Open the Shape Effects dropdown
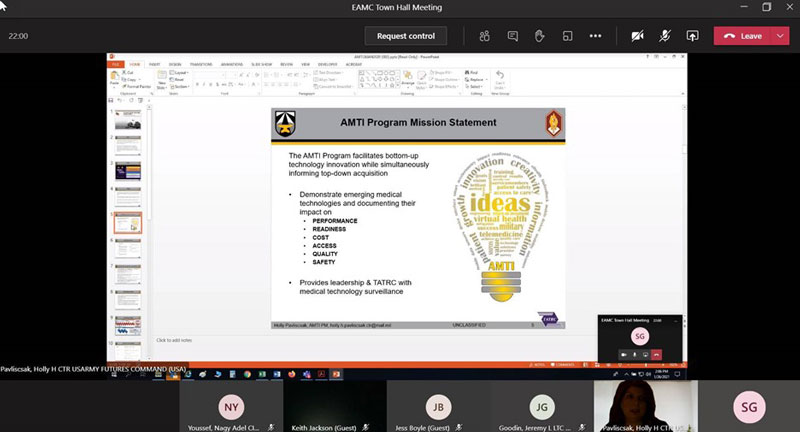Viewport: 800px width, 432px height. click(x=446, y=87)
